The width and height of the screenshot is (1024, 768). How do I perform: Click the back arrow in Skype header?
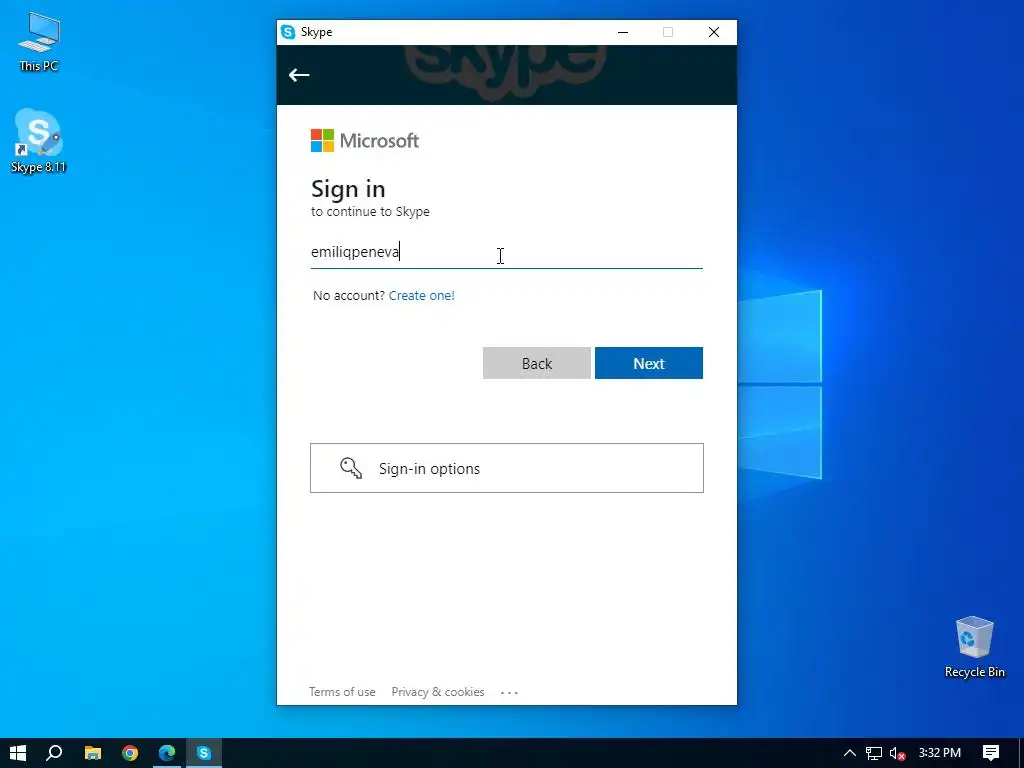tap(299, 75)
